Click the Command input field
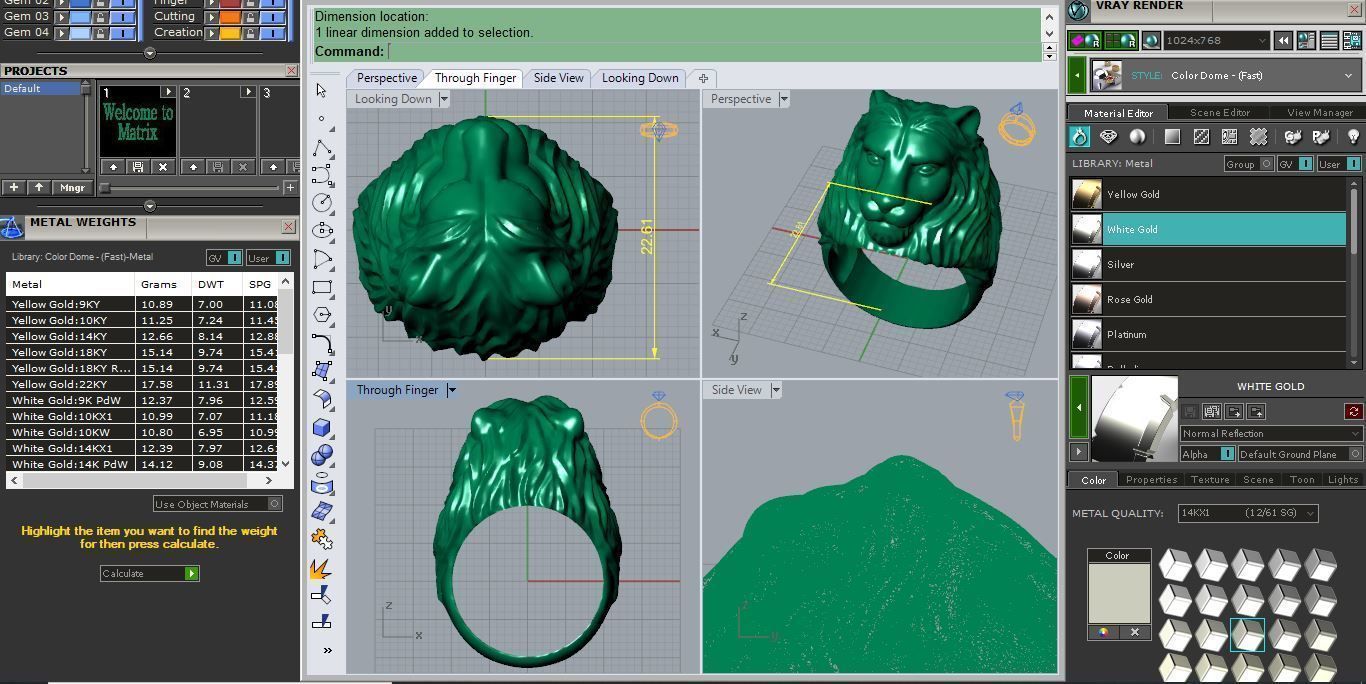Image resolution: width=1366 pixels, height=684 pixels. 712,51
